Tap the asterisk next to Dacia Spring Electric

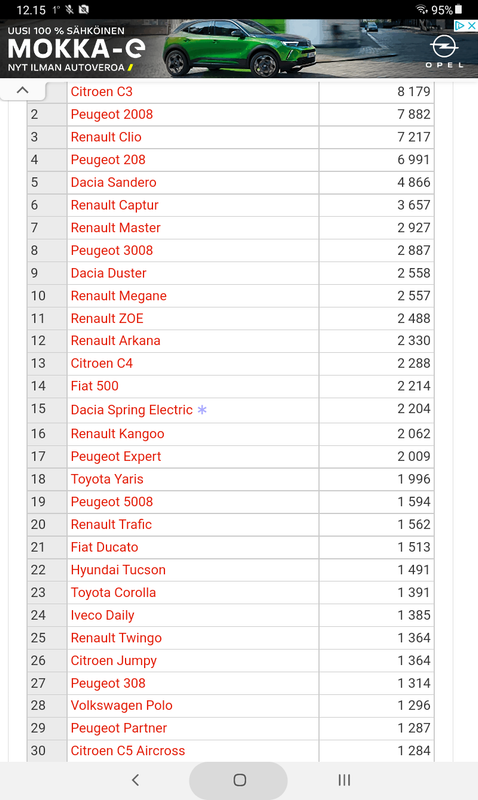click(202, 409)
